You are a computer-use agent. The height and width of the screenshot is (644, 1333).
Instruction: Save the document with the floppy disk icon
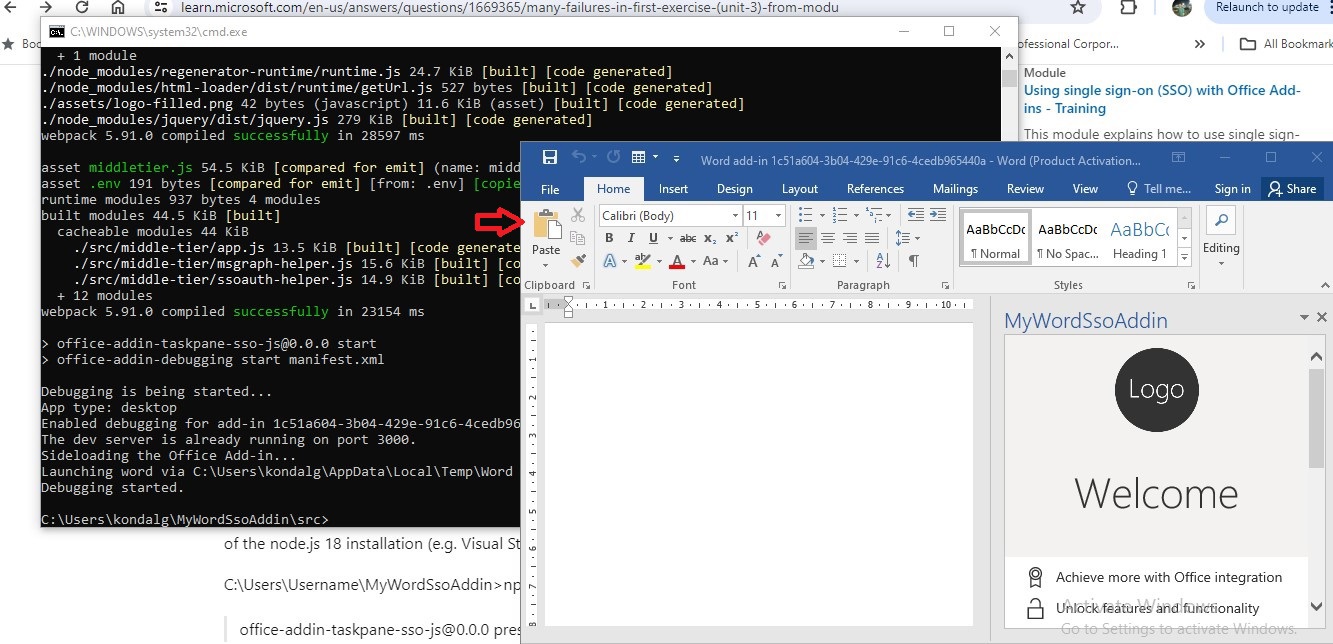[549, 157]
